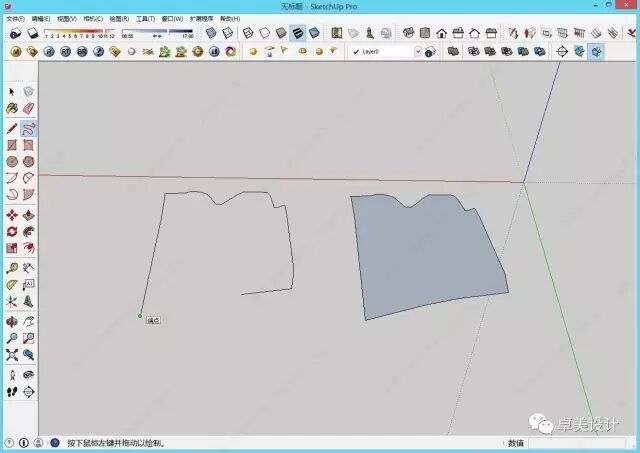Activate the Move tool

click(12, 215)
